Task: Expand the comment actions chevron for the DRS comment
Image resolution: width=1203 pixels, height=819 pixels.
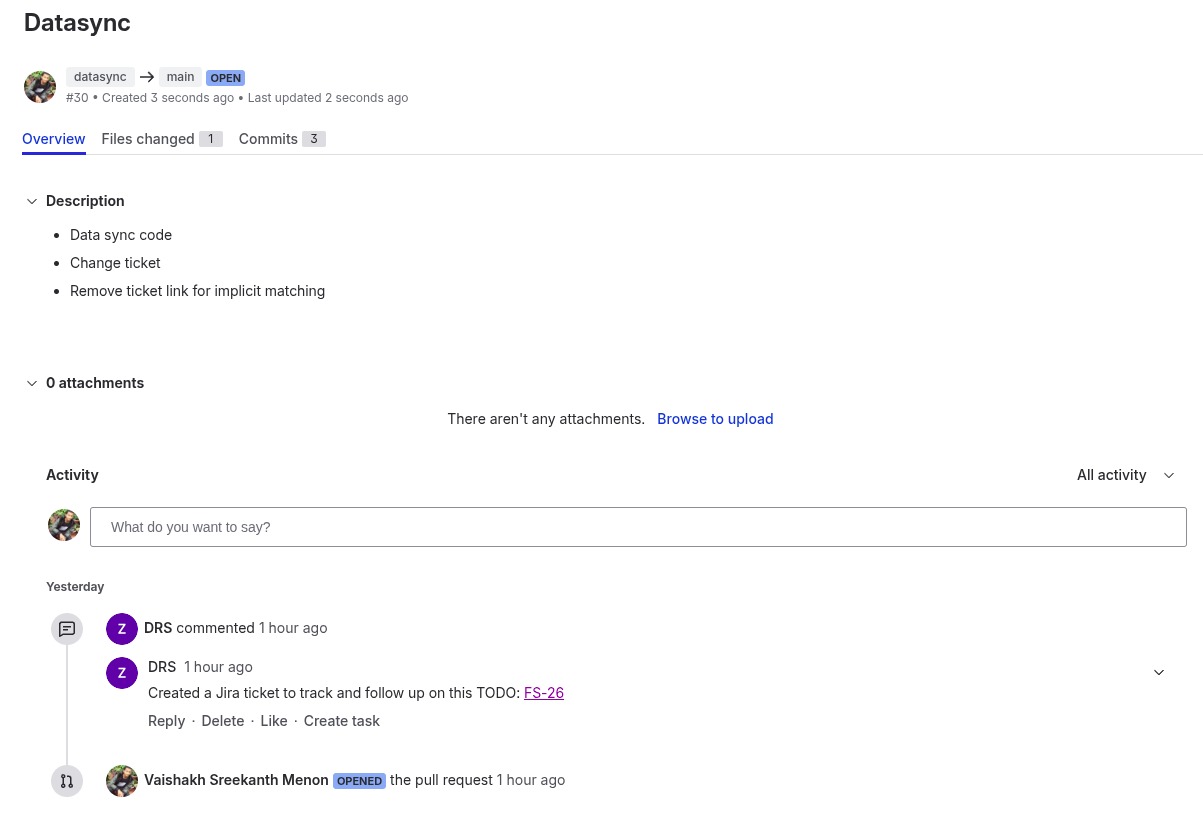Action: (1159, 672)
